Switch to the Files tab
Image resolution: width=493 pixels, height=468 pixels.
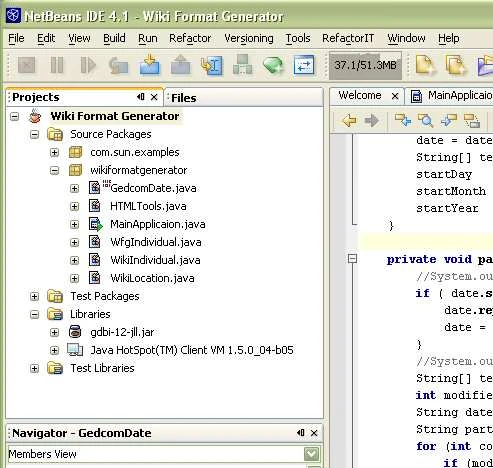coord(183,98)
